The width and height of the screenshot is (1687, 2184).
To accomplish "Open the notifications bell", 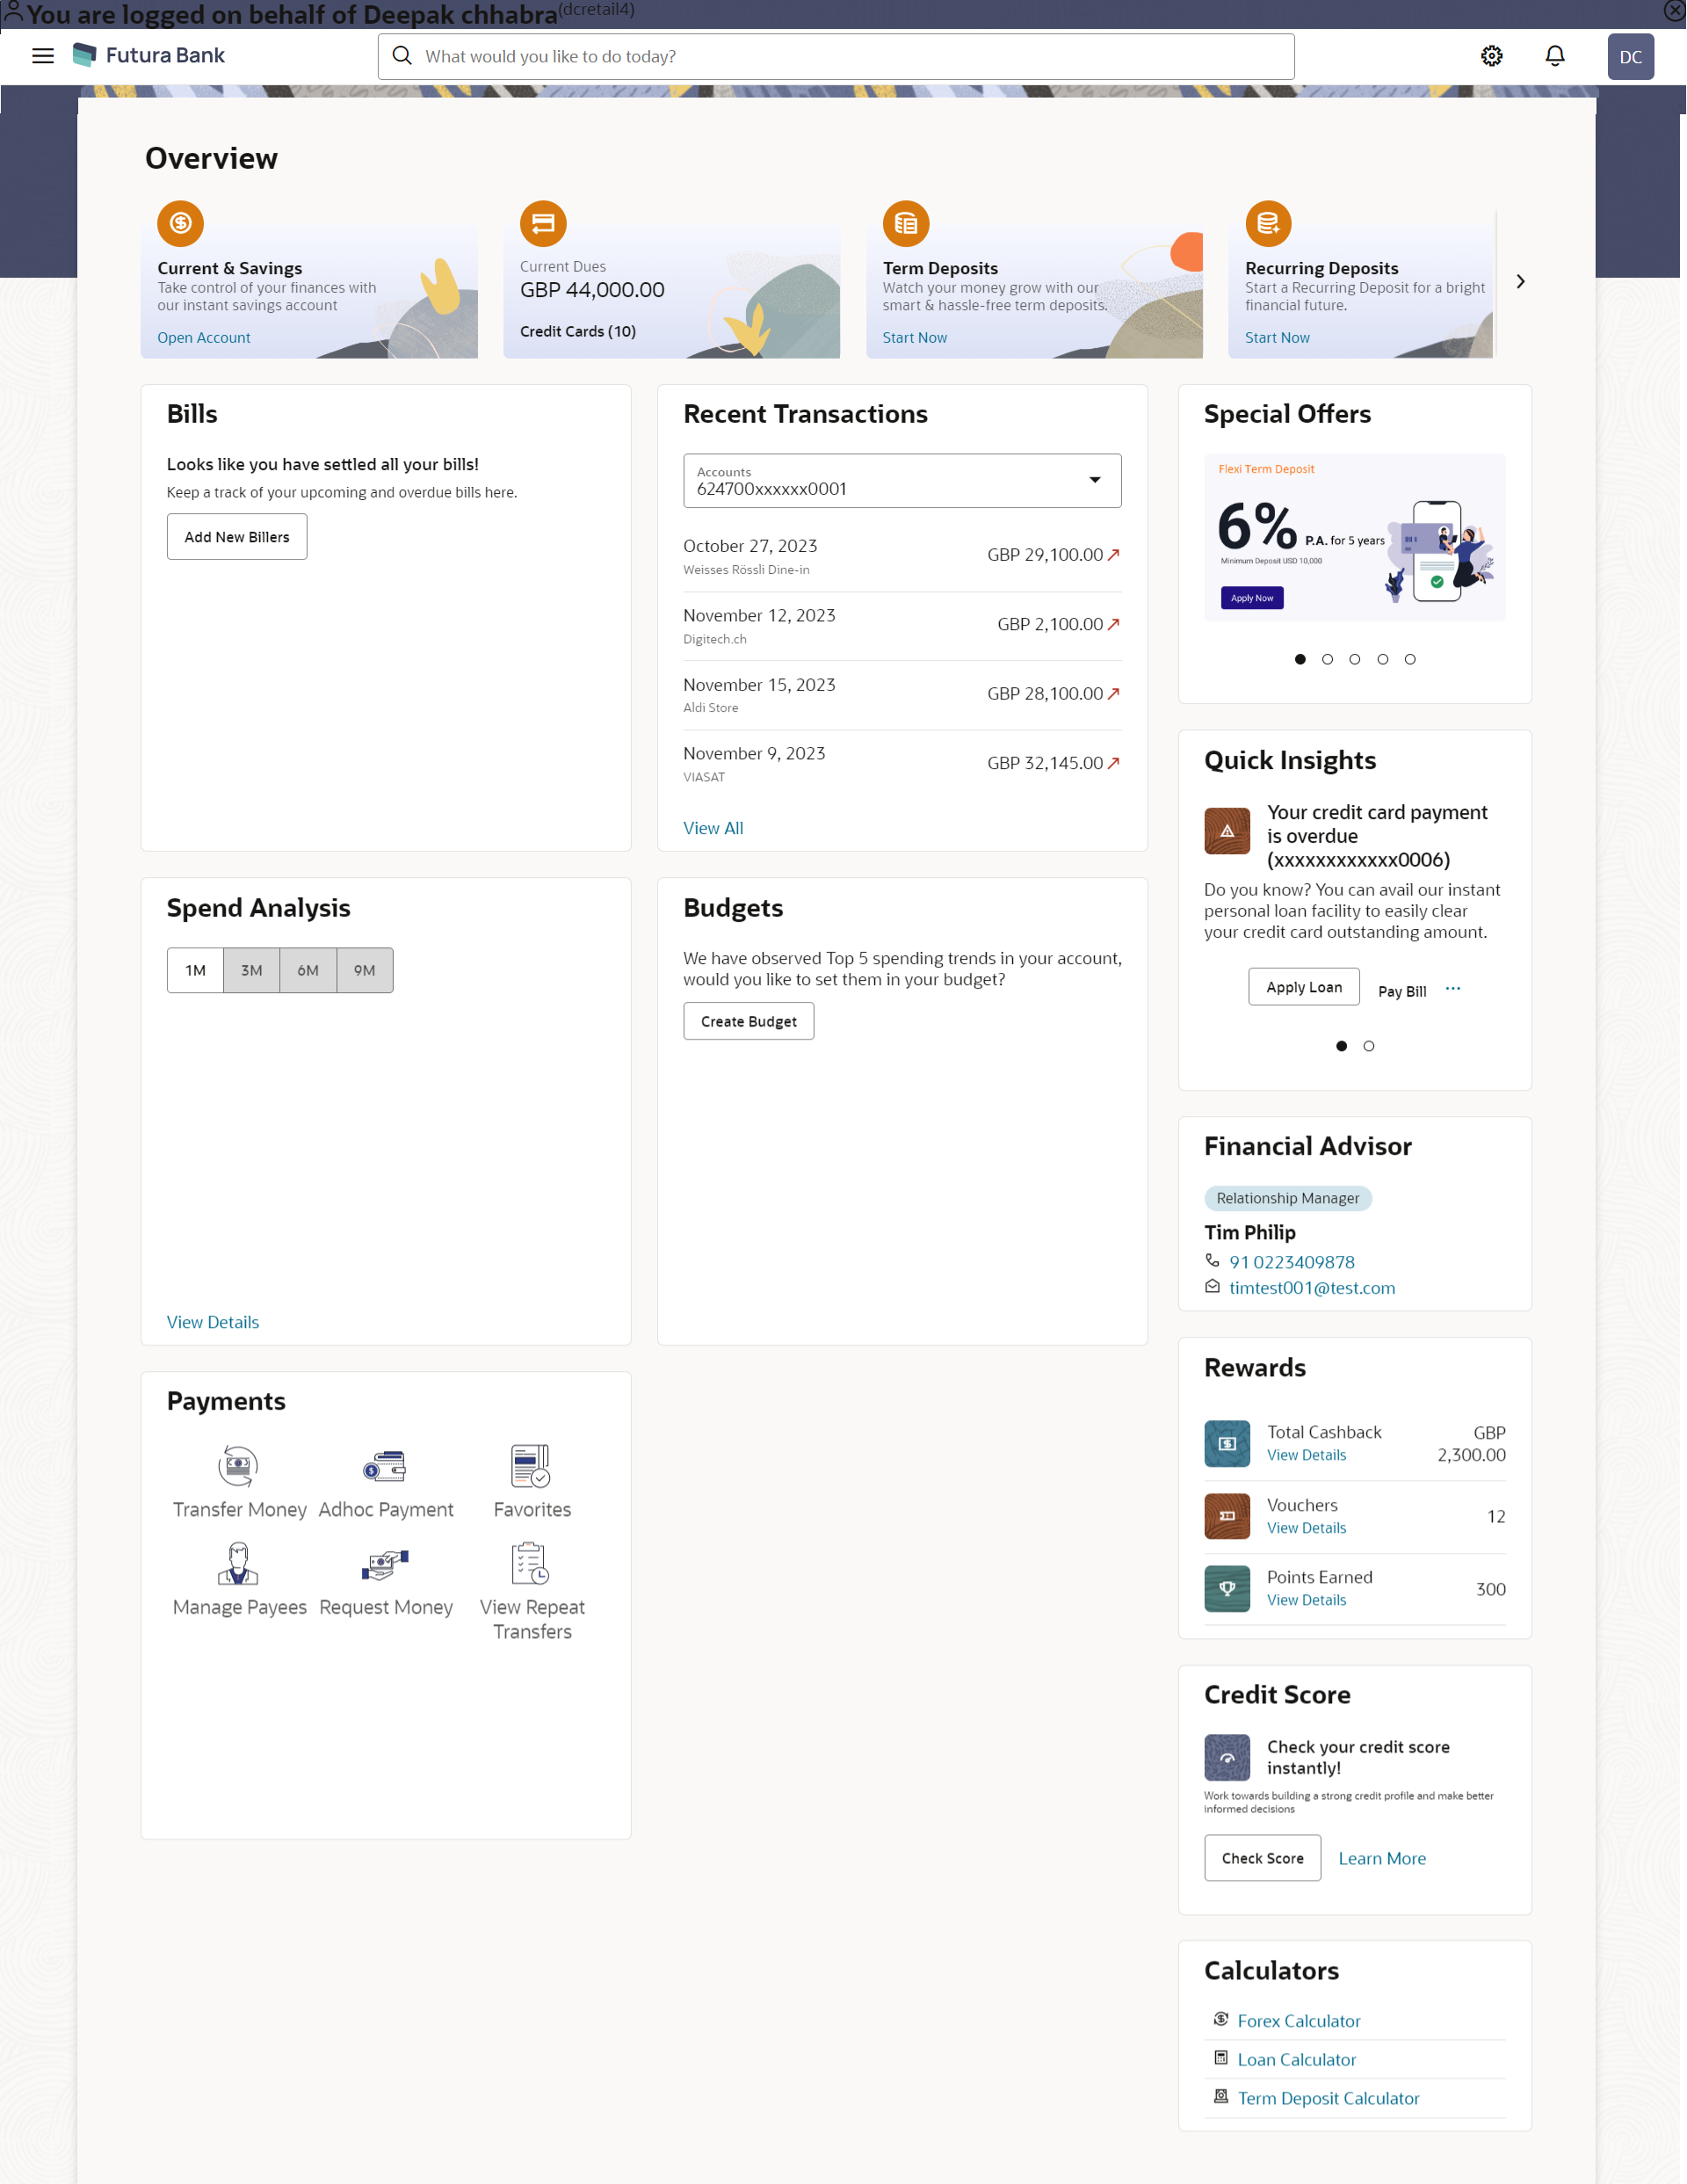I will tap(1554, 56).
